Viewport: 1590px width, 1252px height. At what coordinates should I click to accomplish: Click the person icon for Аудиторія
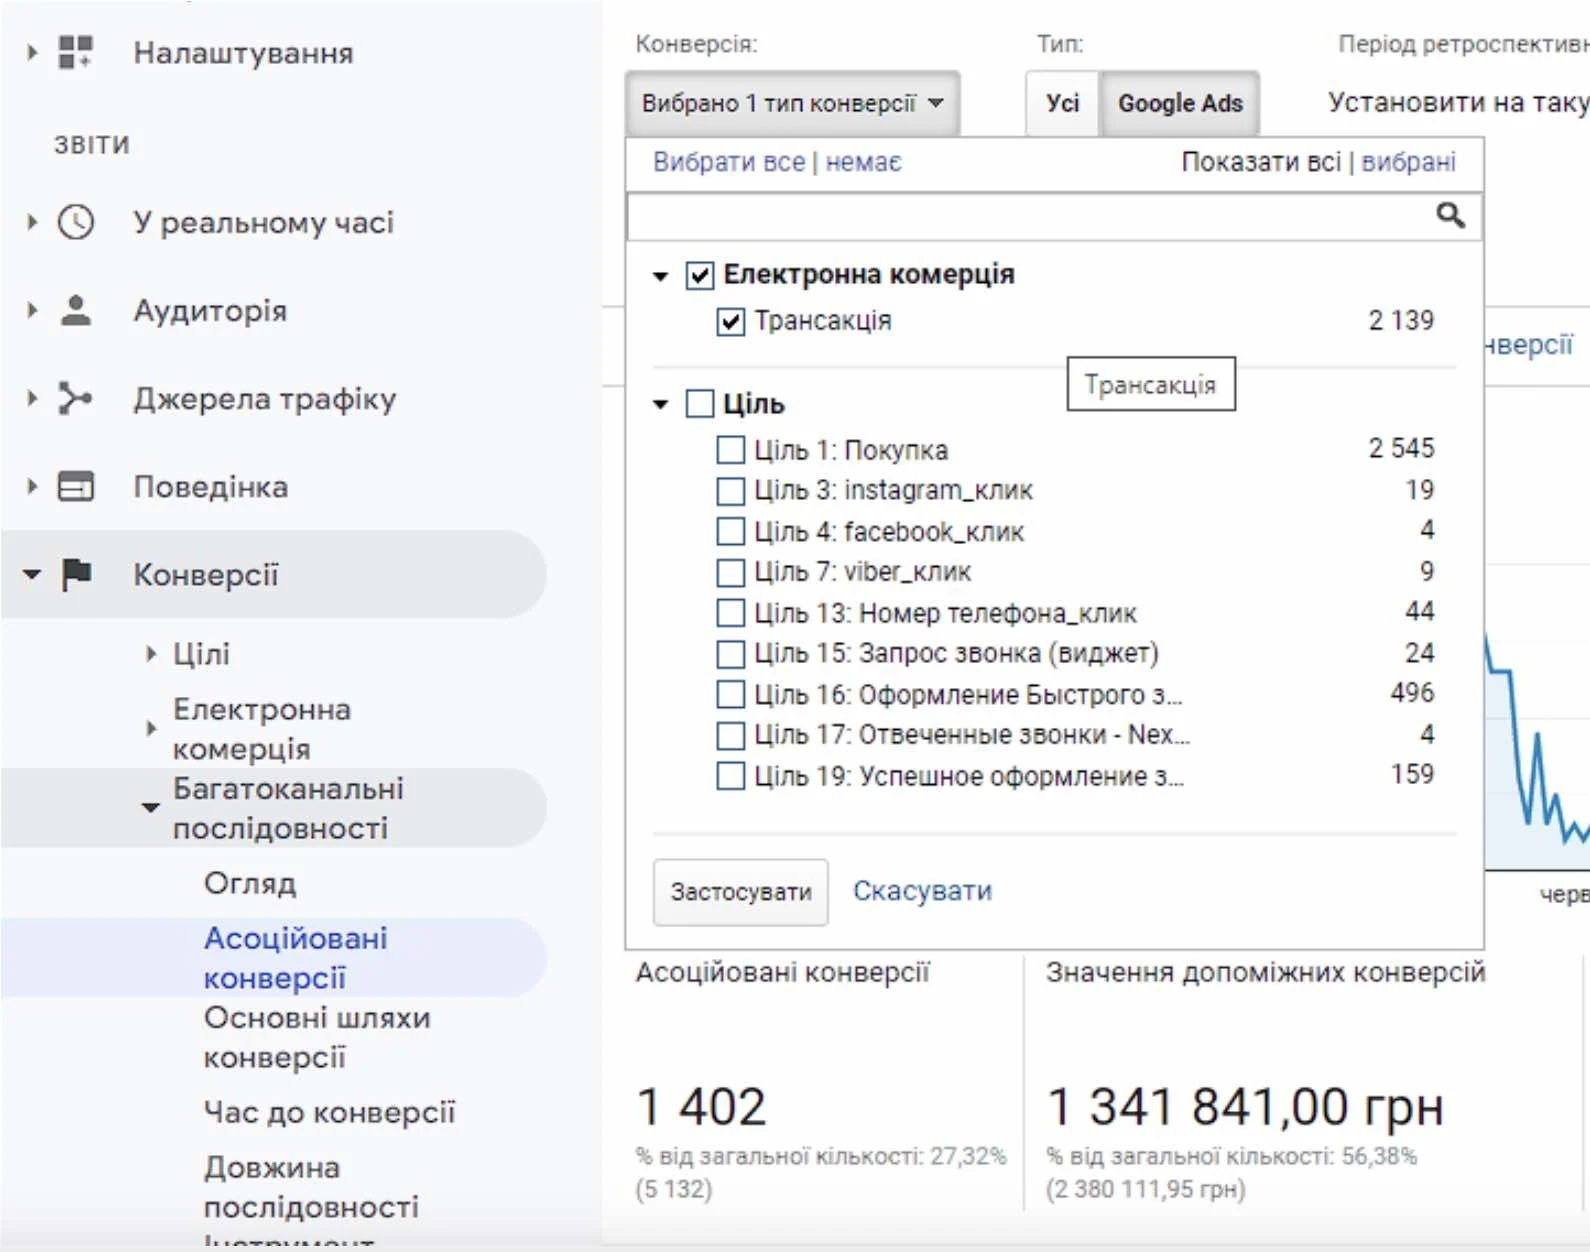(x=76, y=310)
